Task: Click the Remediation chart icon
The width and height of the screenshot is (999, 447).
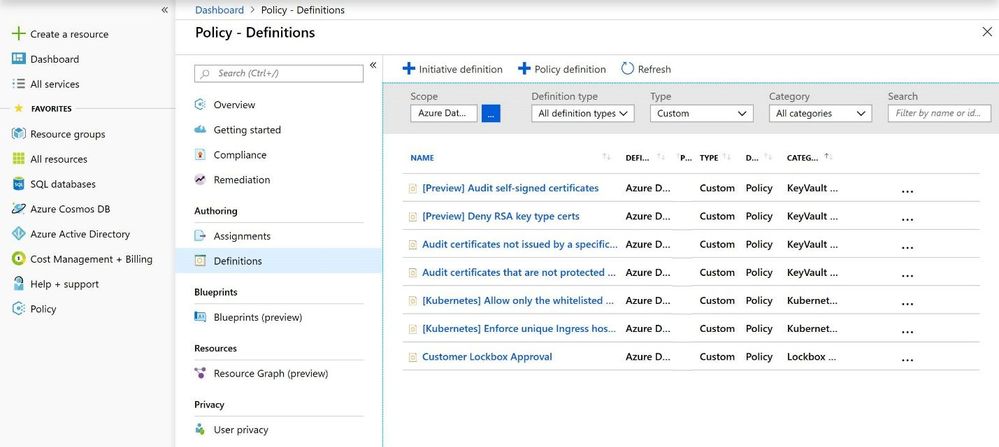Action: coord(200,180)
